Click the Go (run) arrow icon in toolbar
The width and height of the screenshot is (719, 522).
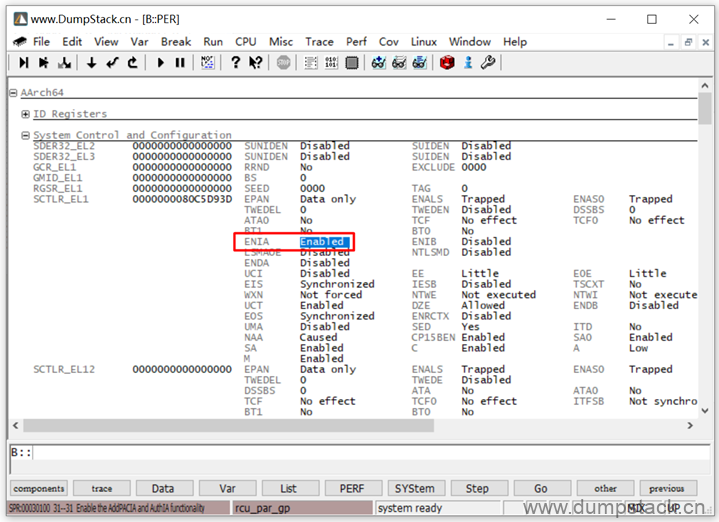pyautogui.click(x=160, y=62)
